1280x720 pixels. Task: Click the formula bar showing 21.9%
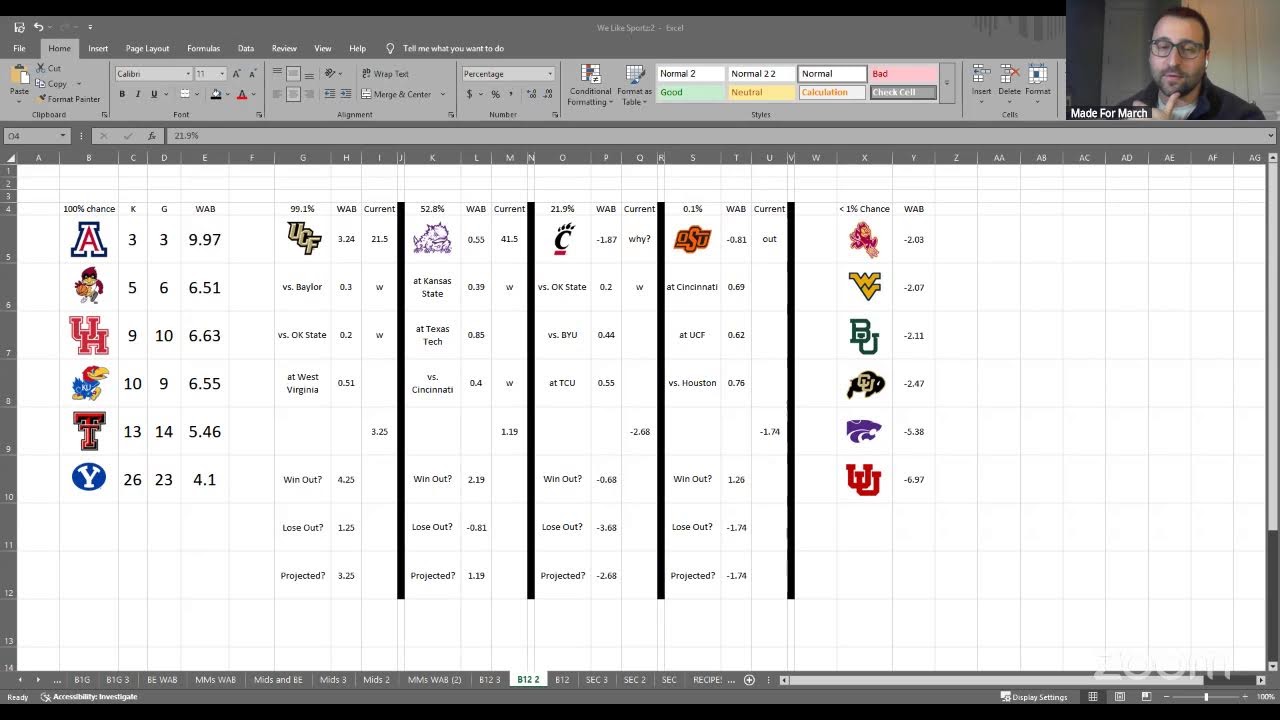pos(718,136)
